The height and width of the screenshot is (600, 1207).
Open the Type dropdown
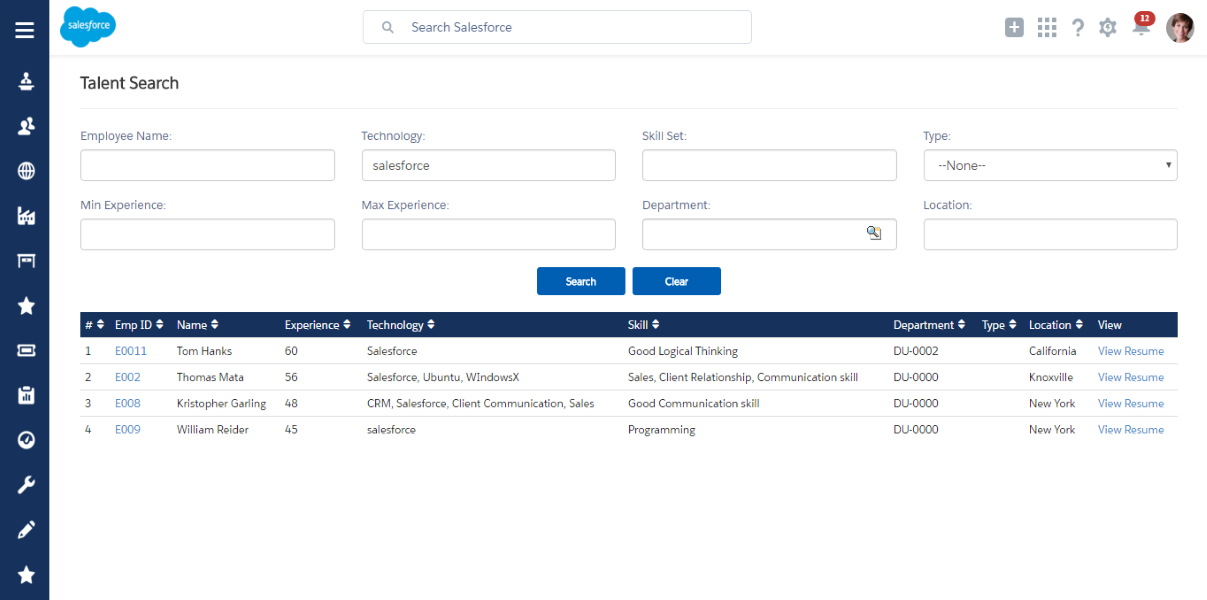[1050, 165]
